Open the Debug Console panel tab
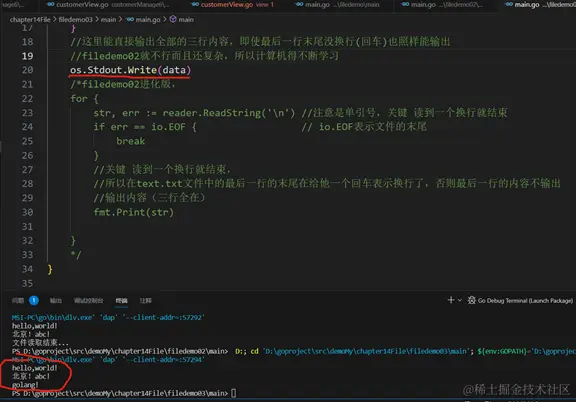This screenshot has width=576, height=402. pos(89,301)
